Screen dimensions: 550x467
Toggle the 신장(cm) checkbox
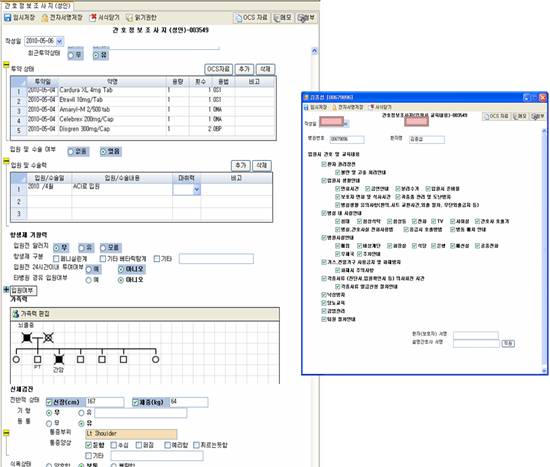pyautogui.click(x=49, y=402)
